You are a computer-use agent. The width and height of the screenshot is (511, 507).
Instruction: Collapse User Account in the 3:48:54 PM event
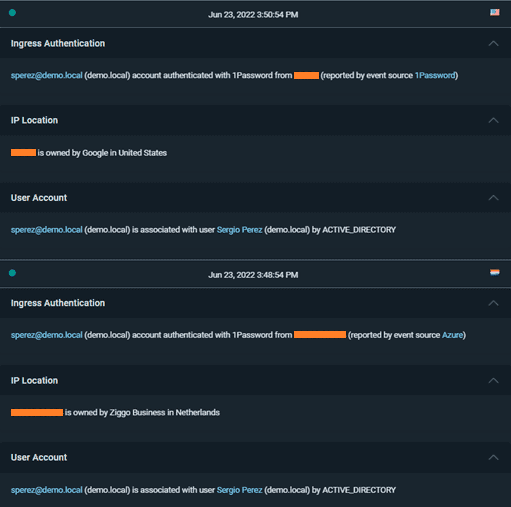pyautogui.click(x=493, y=457)
